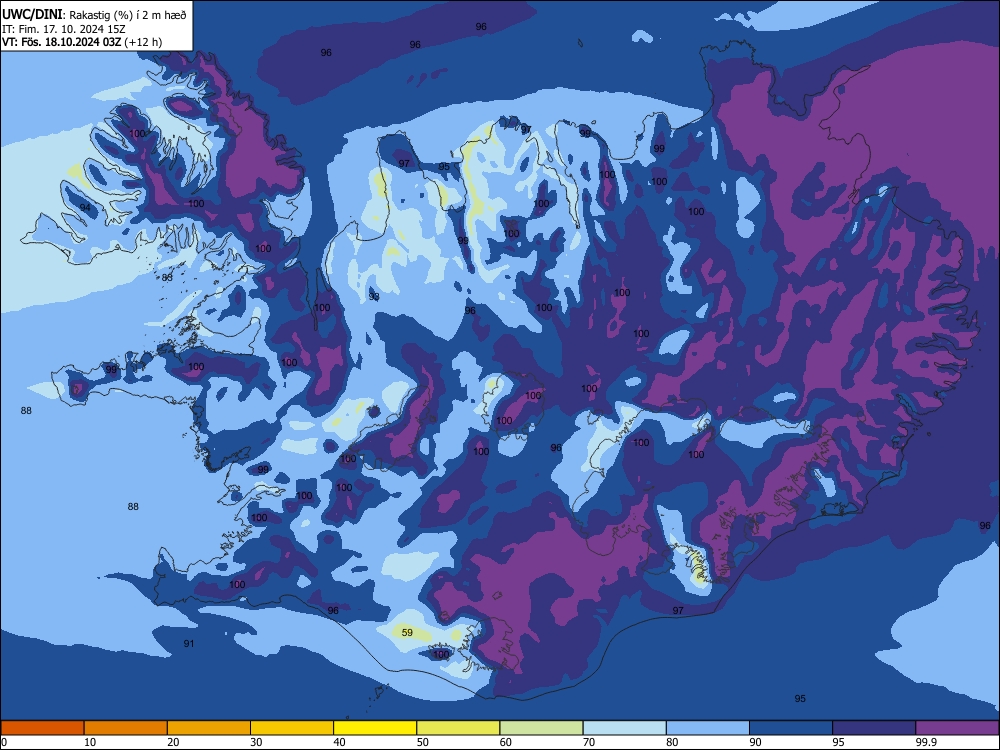The width and height of the screenshot is (1000, 750).
Task: Click the '94' value in the Westfjords
Action: tap(85, 208)
